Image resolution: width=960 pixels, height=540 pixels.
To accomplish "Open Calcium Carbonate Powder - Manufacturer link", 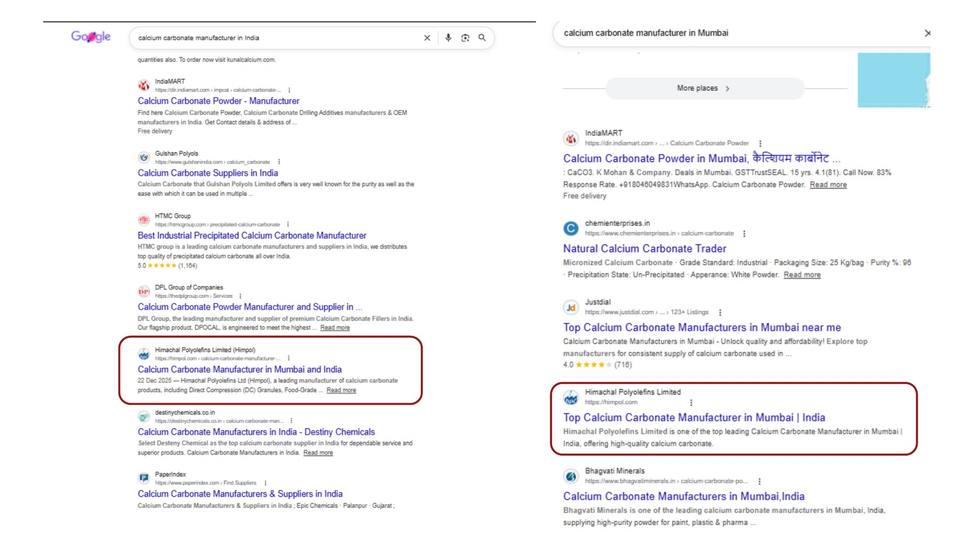I will coord(219,101).
